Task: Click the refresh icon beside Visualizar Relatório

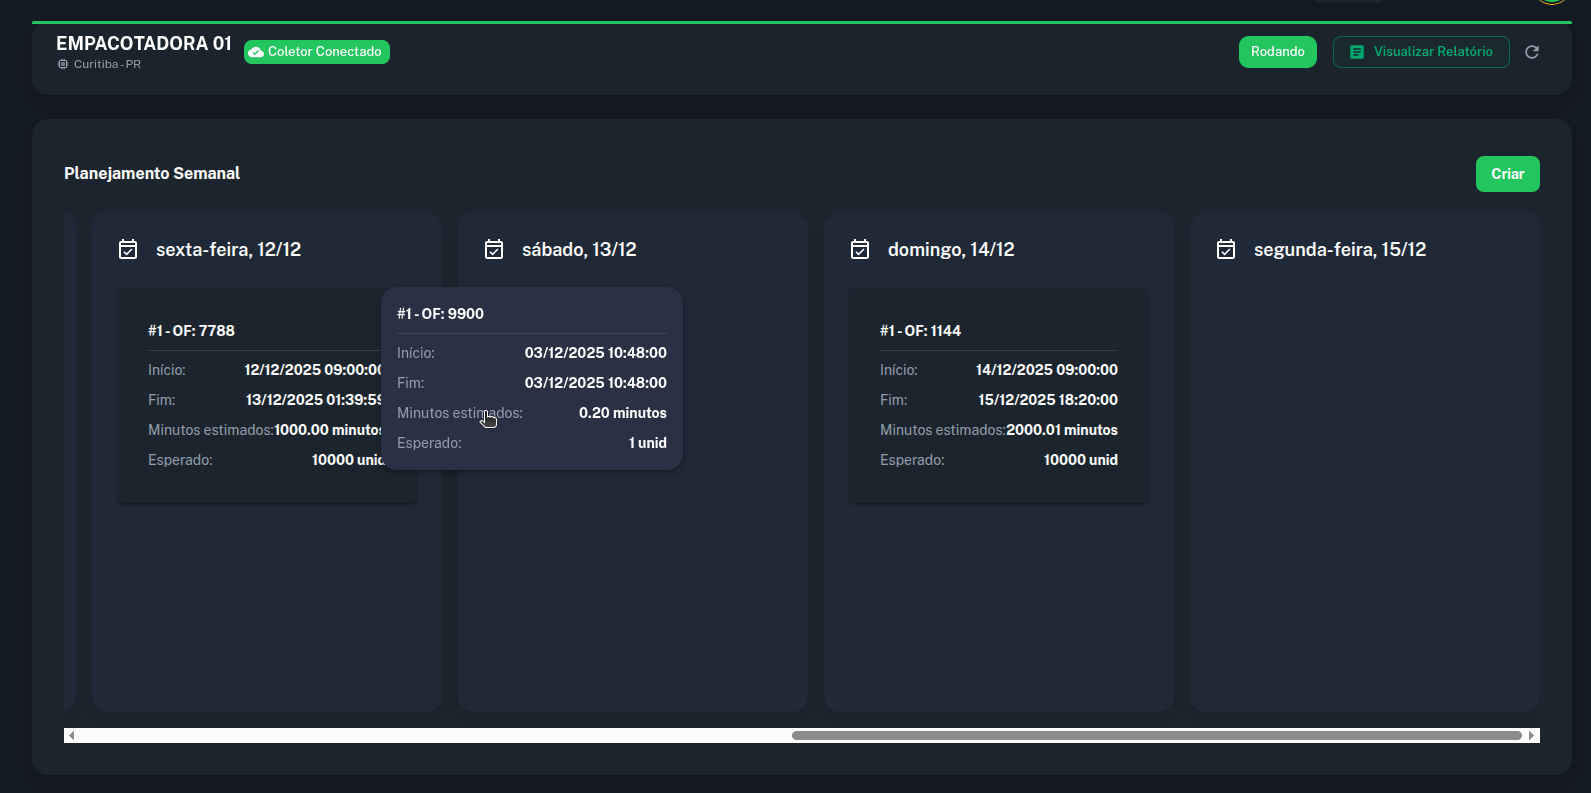Action: (x=1531, y=52)
